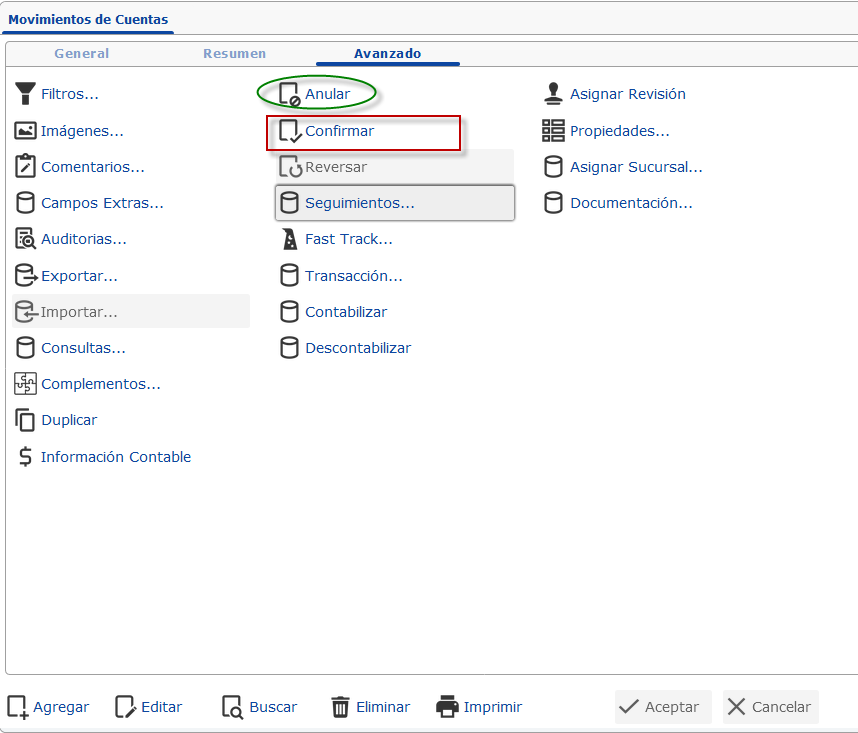Open Seguimientos dialog

tap(395, 203)
